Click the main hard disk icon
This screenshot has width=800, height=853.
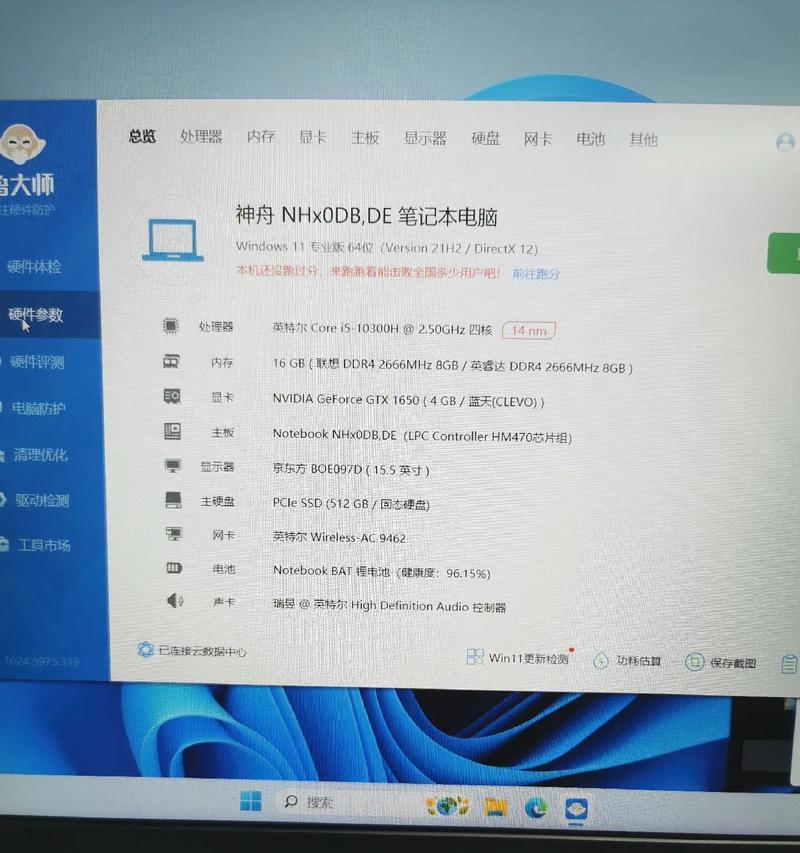coord(173,500)
